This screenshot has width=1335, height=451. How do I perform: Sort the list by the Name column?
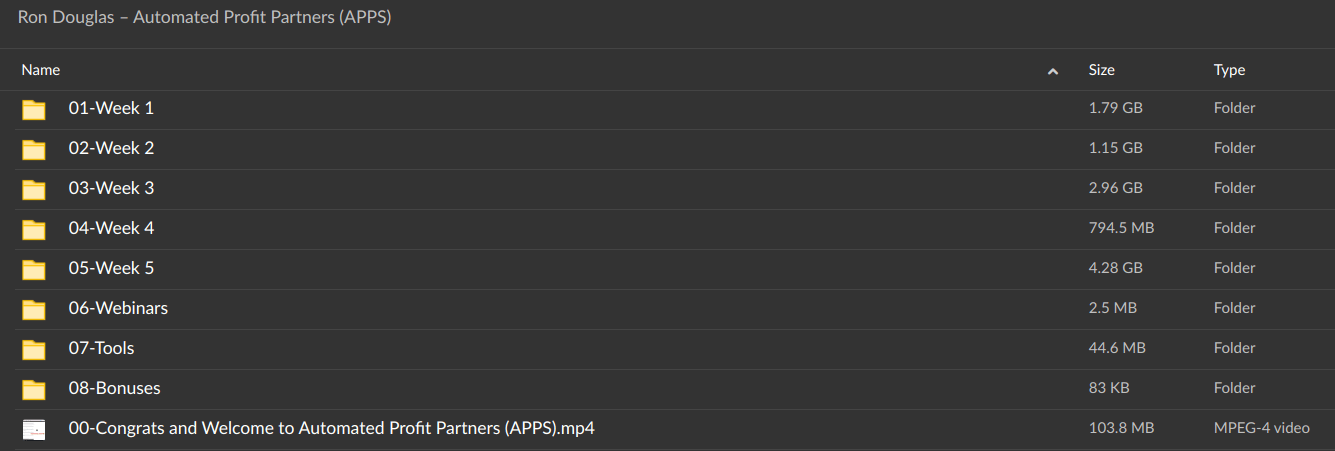coord(41,70)
